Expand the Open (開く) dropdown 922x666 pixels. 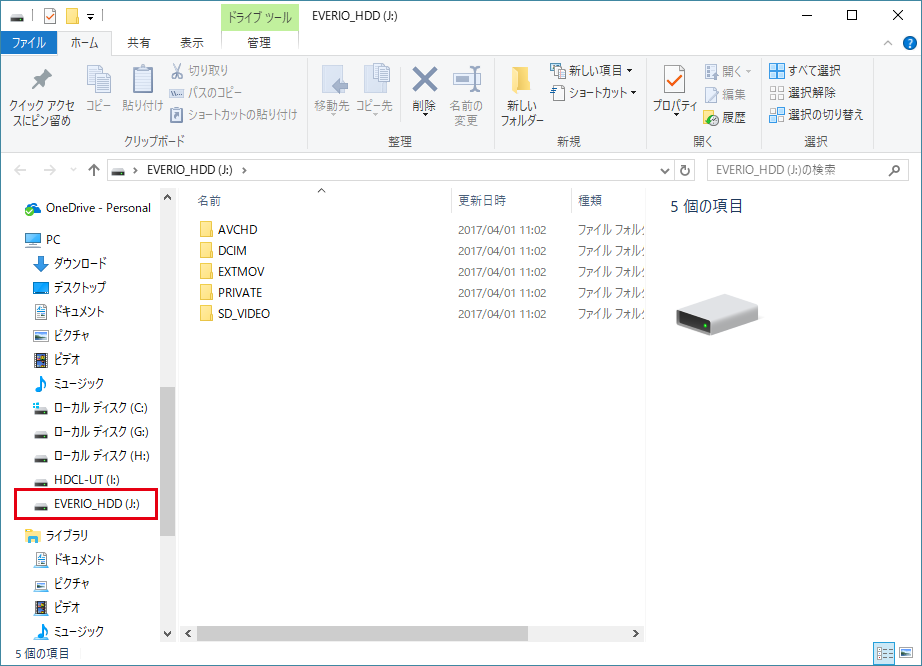point(748,71)
